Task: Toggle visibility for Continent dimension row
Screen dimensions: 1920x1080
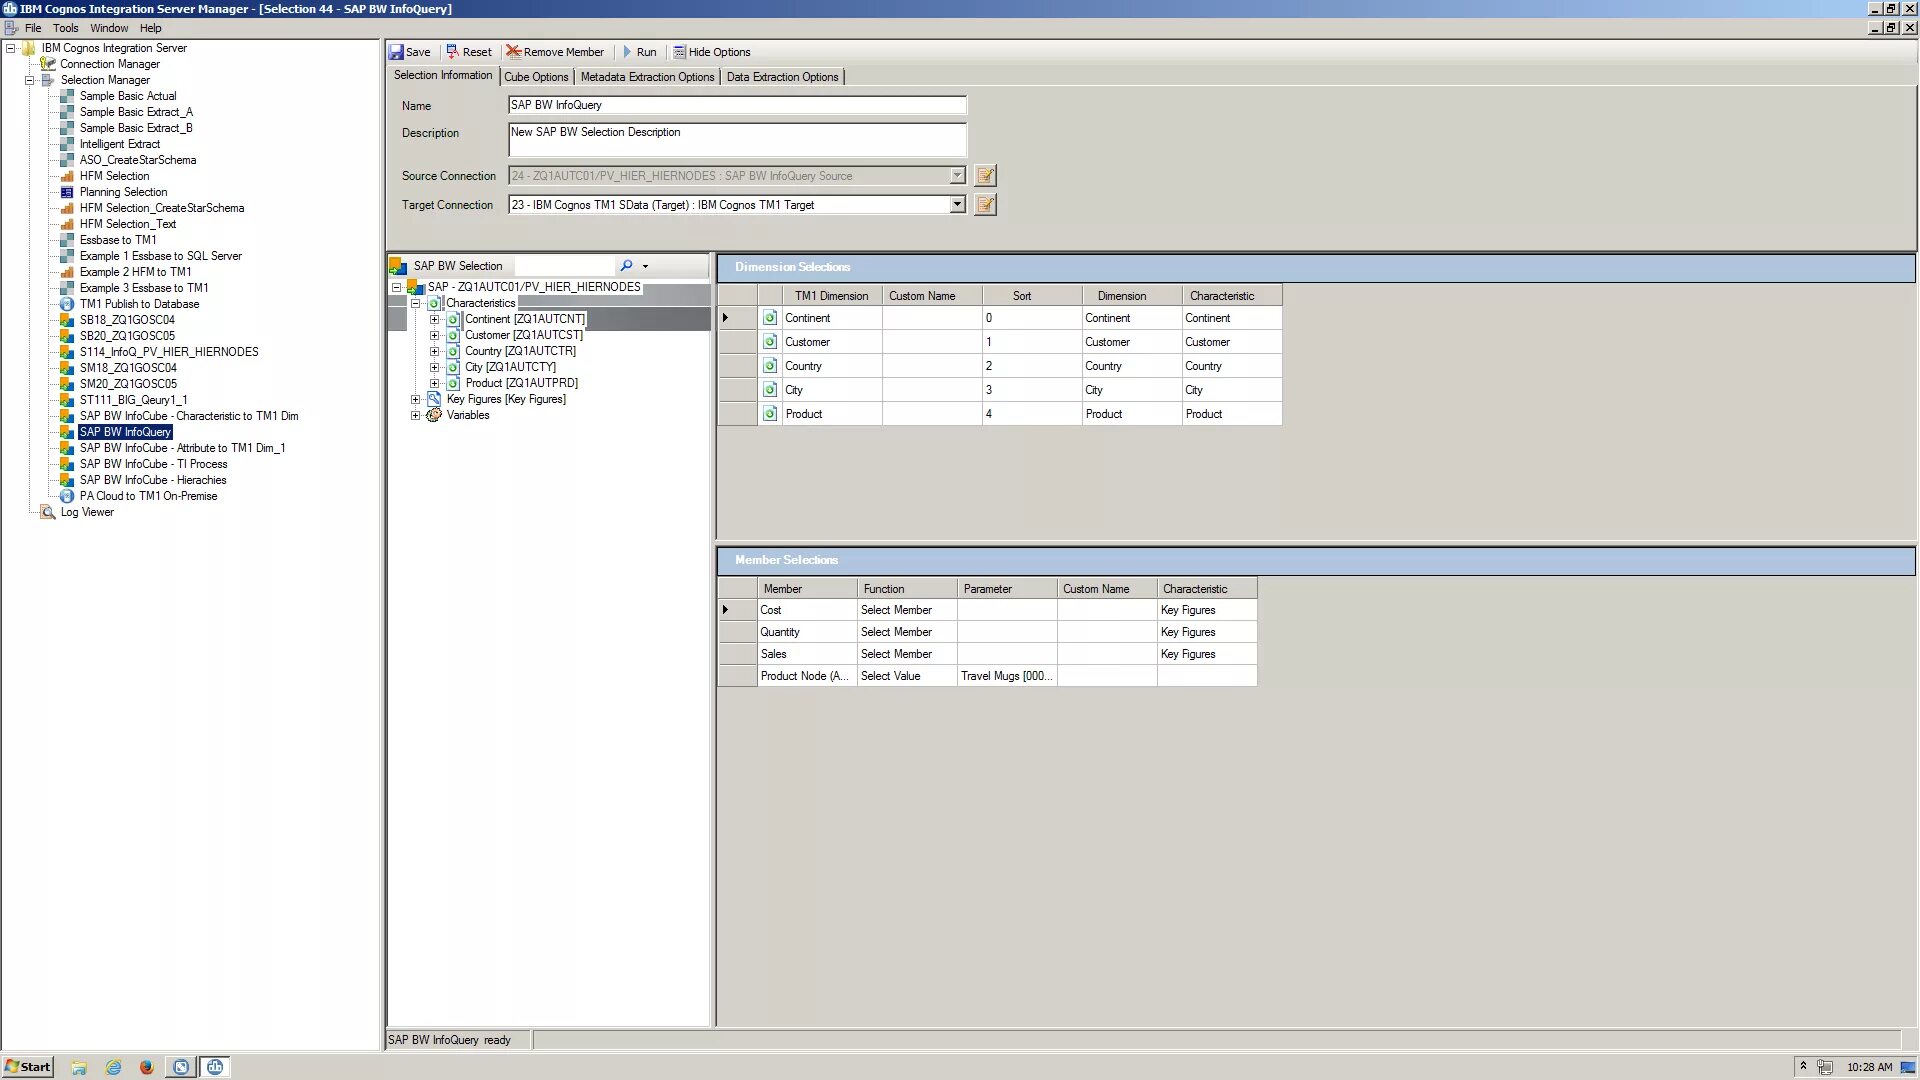Action: (x=770, y=318)
